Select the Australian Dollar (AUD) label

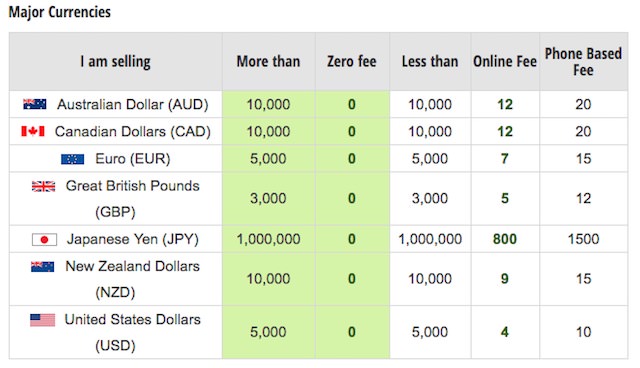pos(133,104)
